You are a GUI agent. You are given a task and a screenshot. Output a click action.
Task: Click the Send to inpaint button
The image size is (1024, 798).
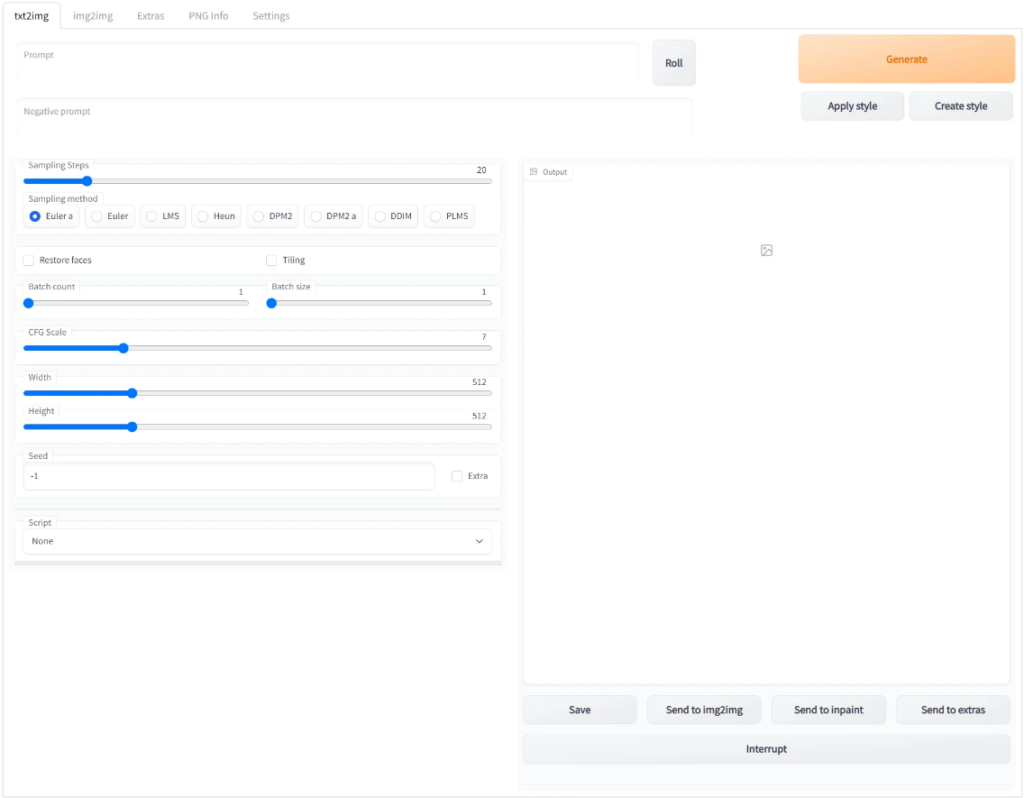point(828,710)
